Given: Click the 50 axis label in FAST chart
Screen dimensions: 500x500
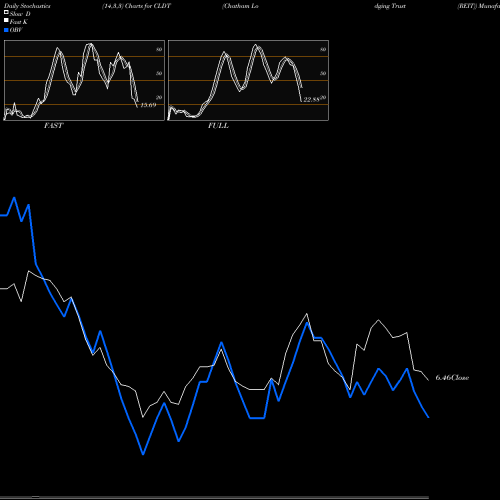Looking at the screenshot, I should (159, 73).
